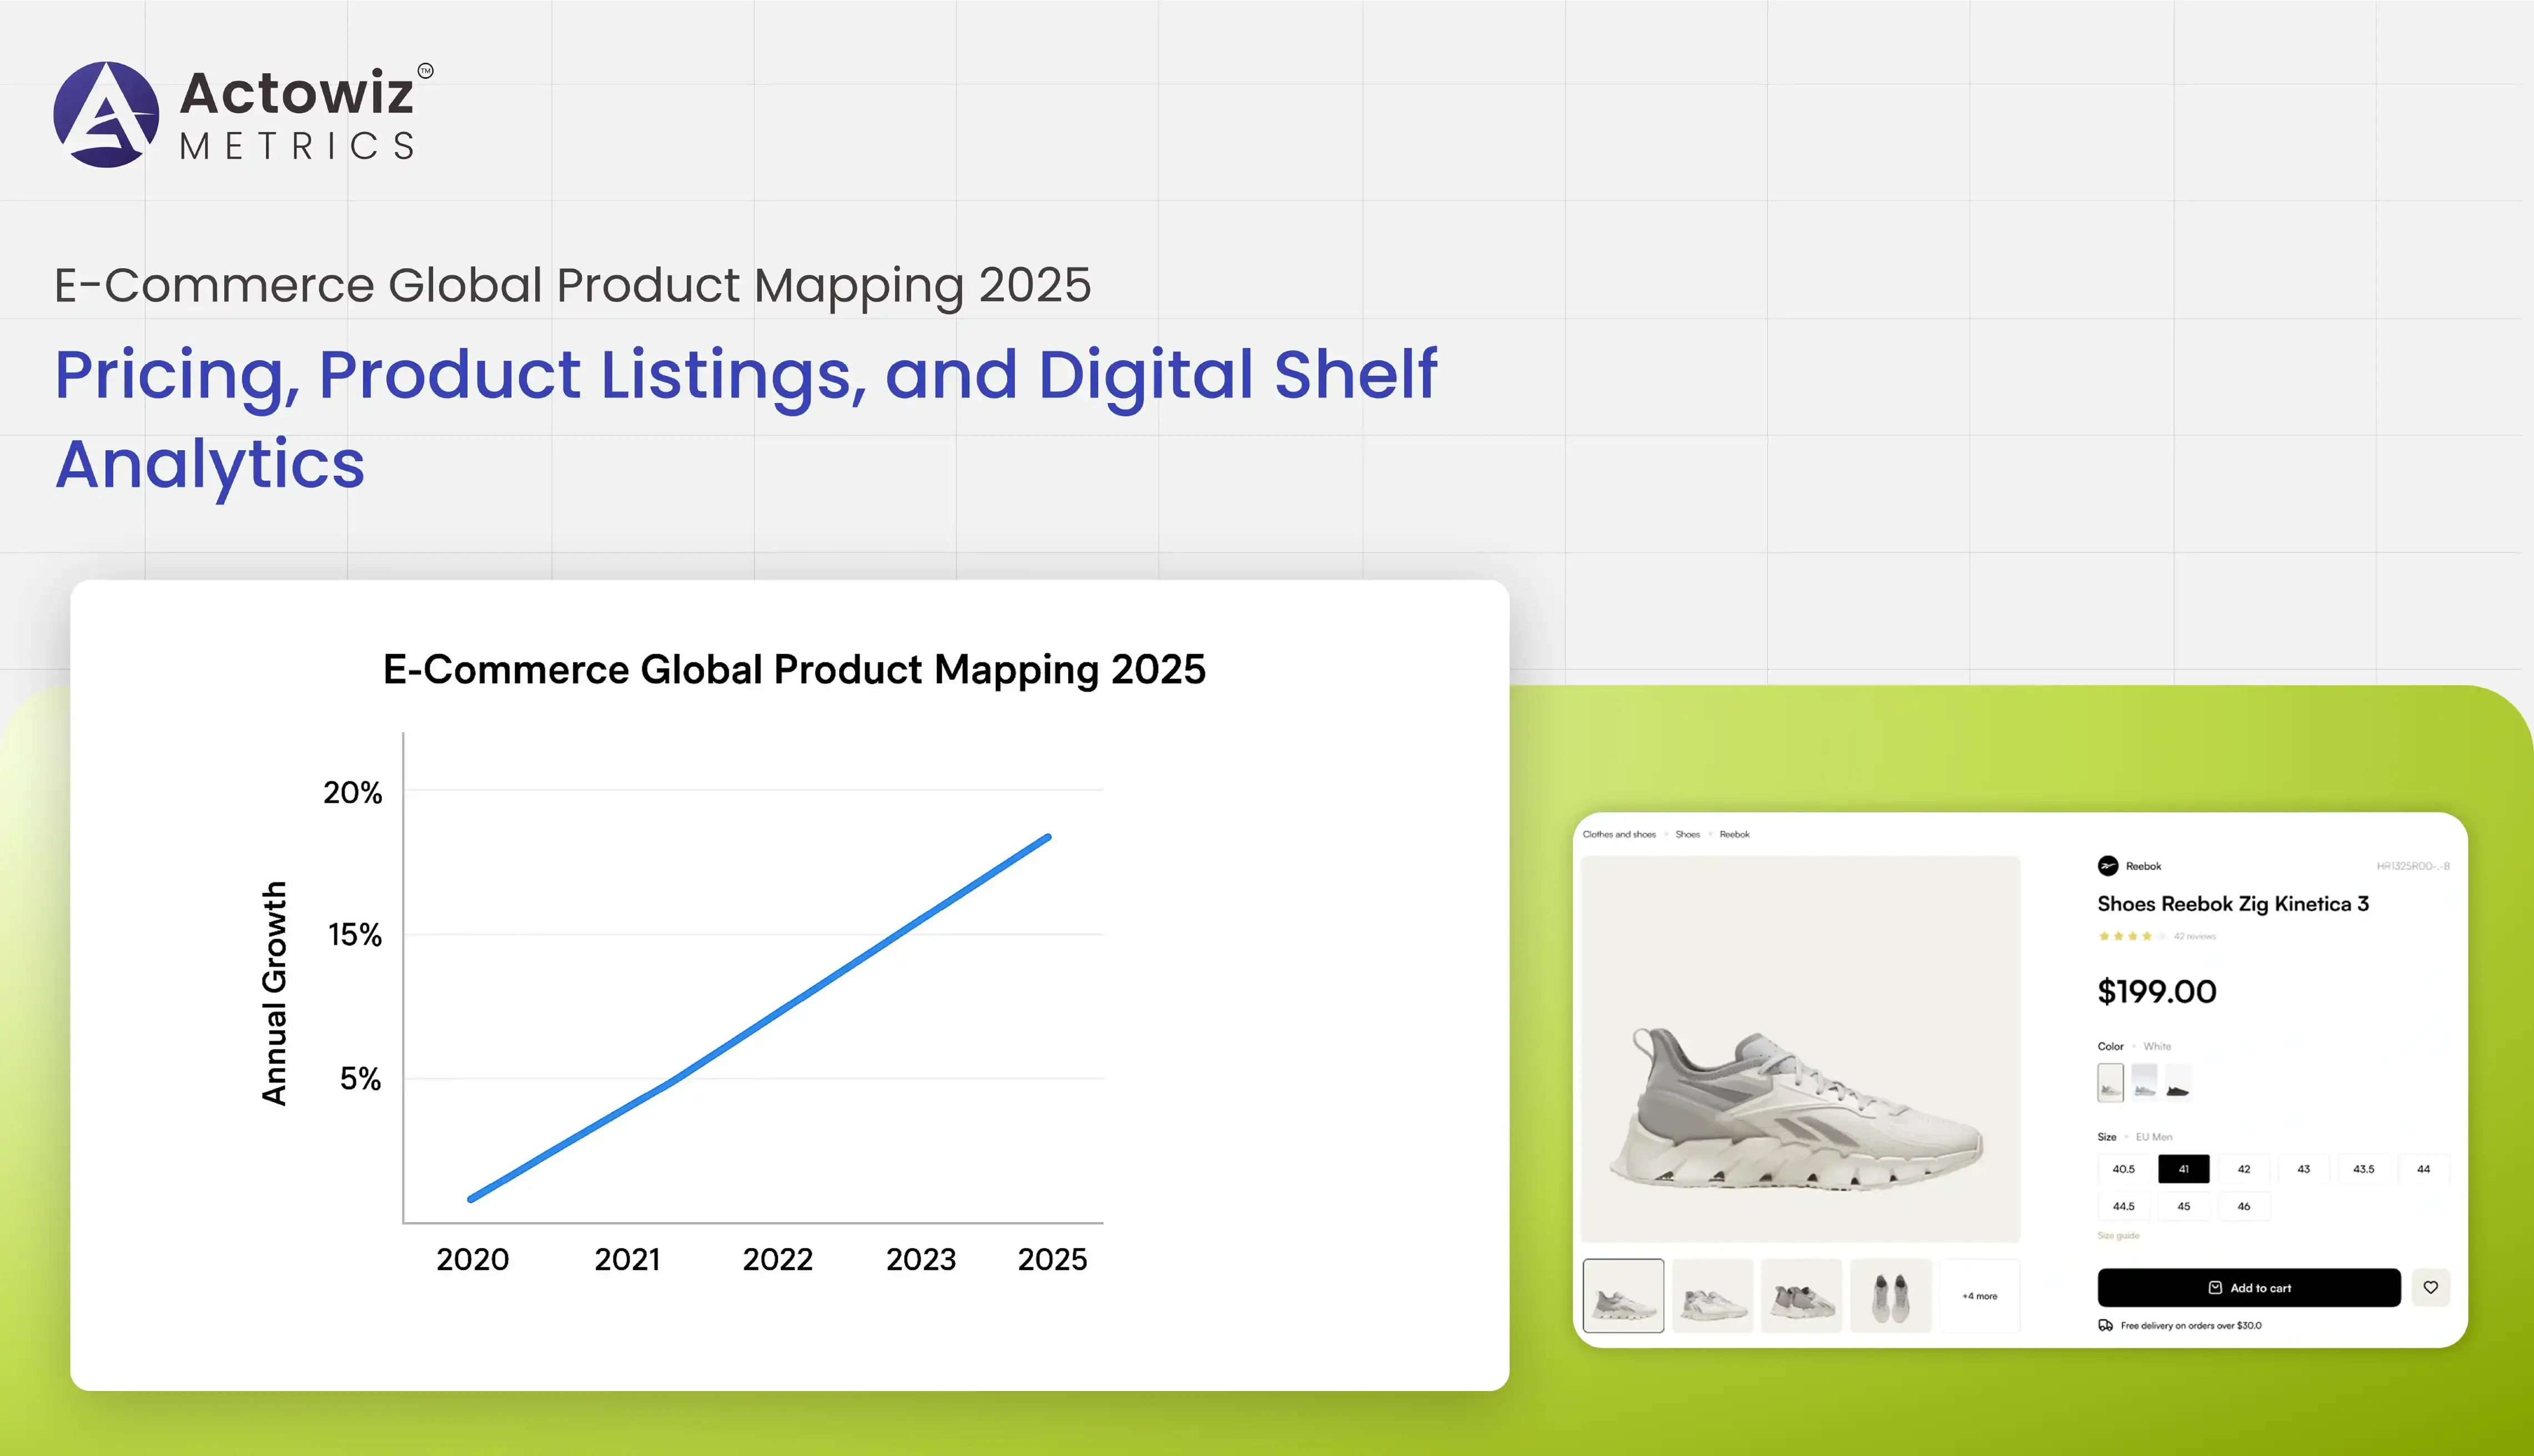
Task: Click the delivery truck icon
Action: (2105, 1326)
